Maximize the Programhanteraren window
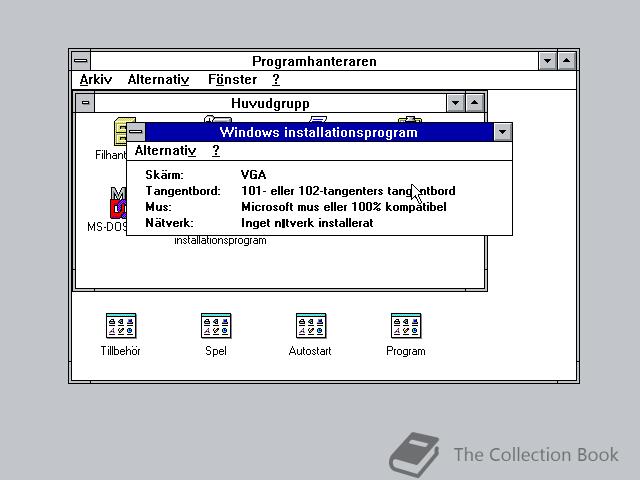 (567, 61)
